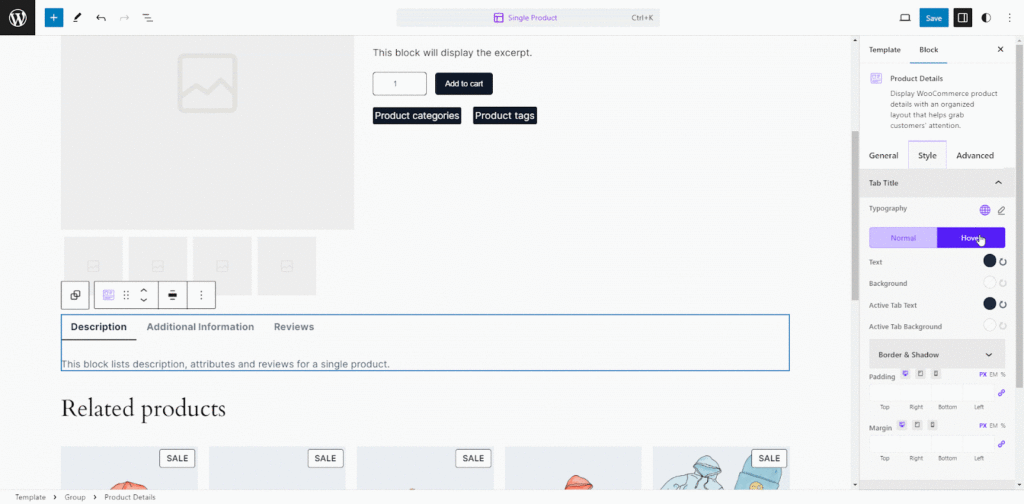Switch to Normal state styling
Image resolution: width=1024 pixels, height=504 pixels.
click(903, 238)
